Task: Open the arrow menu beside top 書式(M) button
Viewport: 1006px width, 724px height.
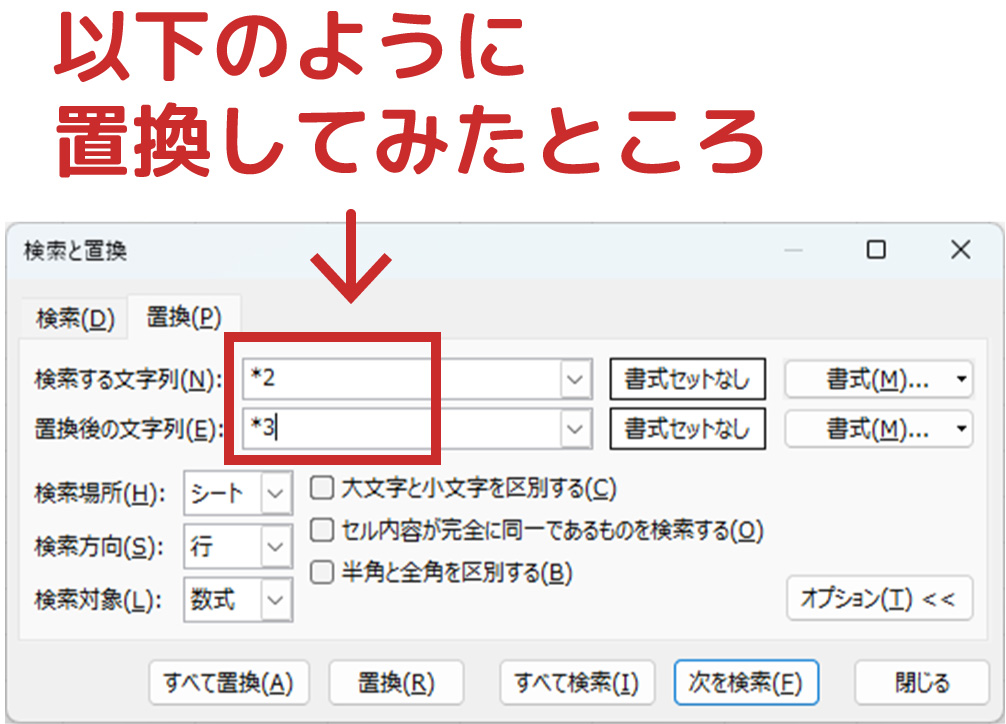Action: pos(961,379)
